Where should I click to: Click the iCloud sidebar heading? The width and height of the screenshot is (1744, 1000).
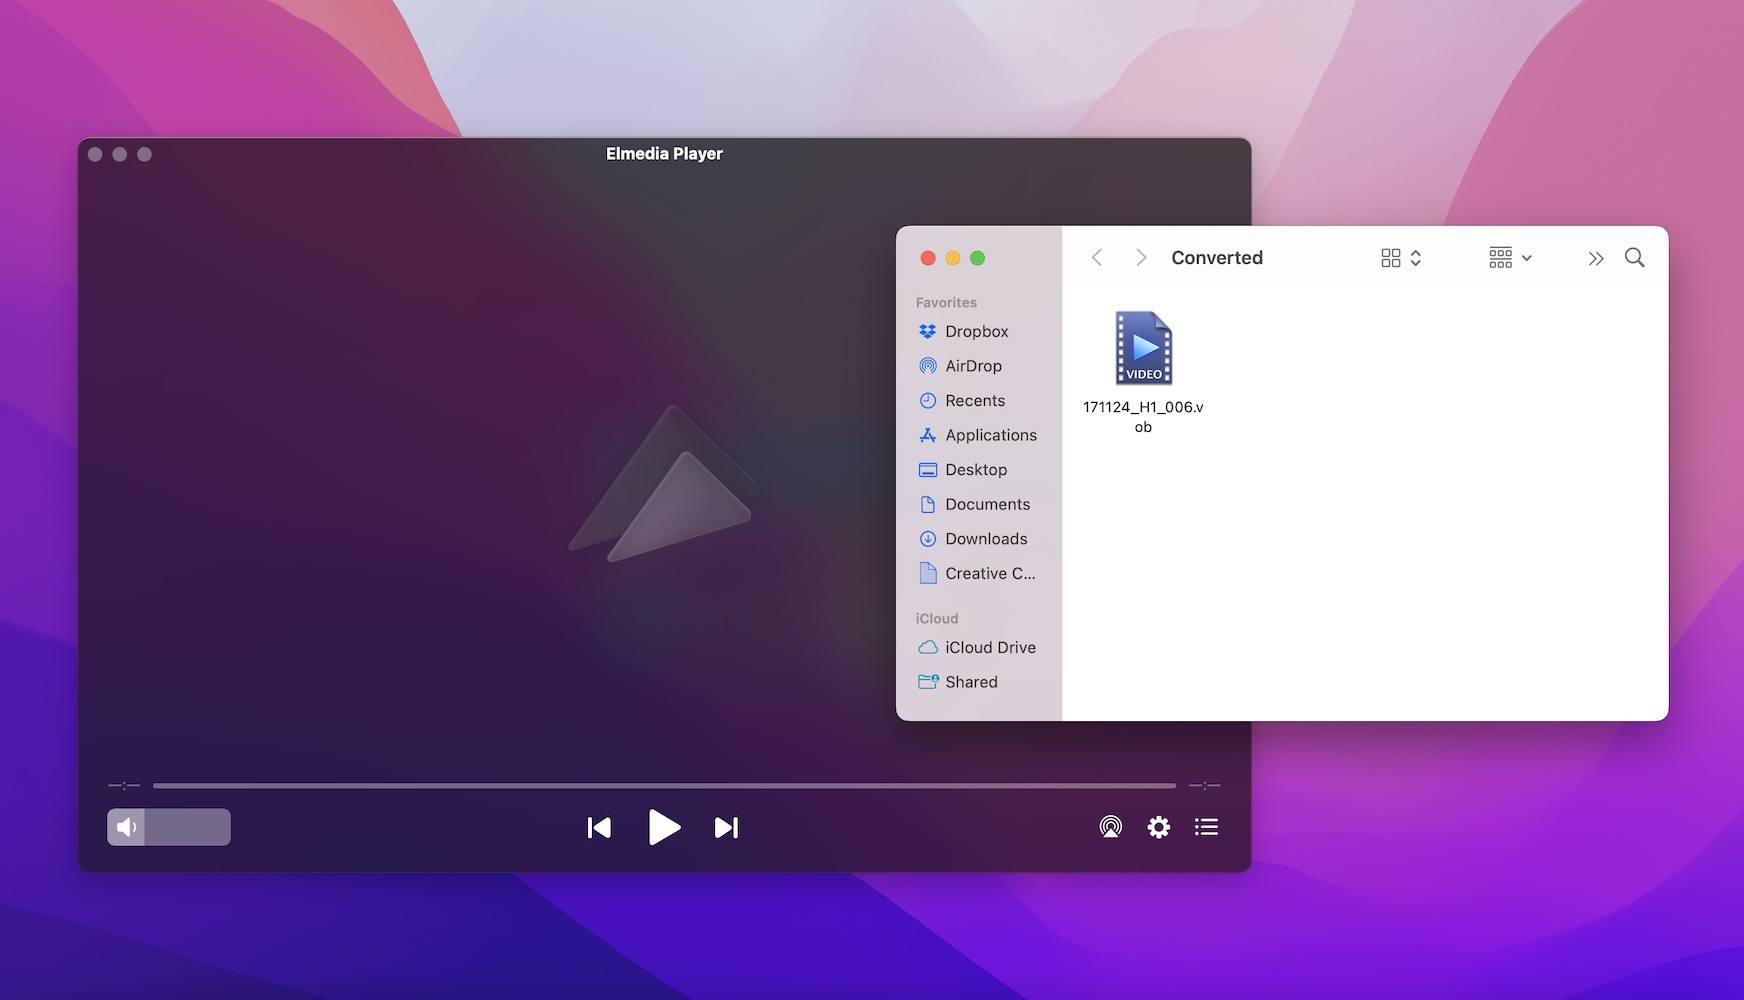[937, 618]
